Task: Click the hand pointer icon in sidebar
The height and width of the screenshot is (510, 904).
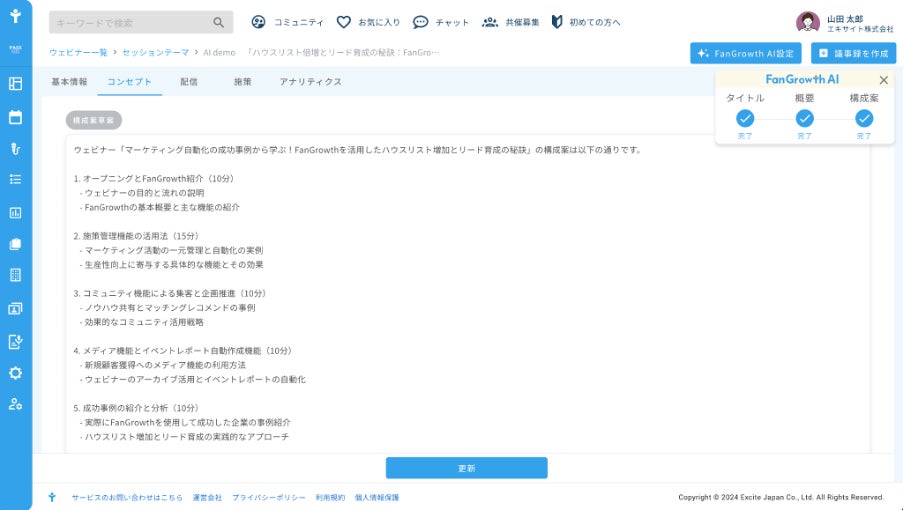Action: tap(16, 149)
